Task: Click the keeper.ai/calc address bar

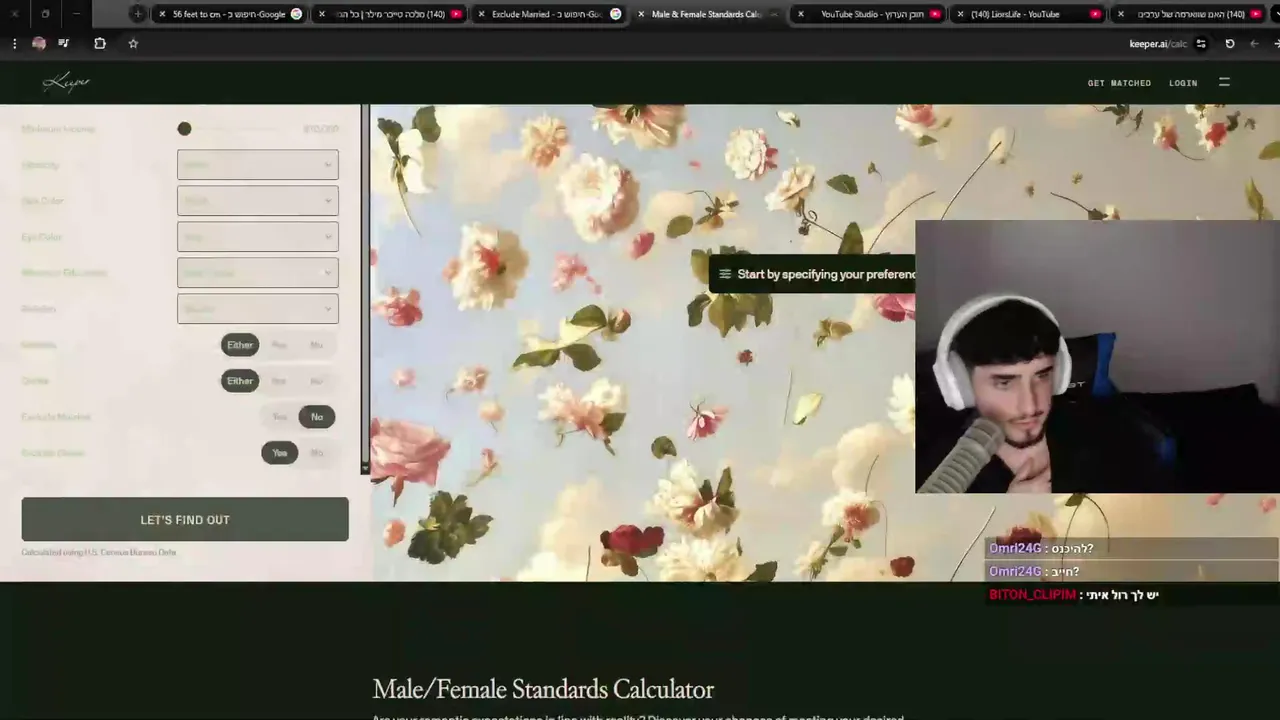Action: [x=1158, y=44]
